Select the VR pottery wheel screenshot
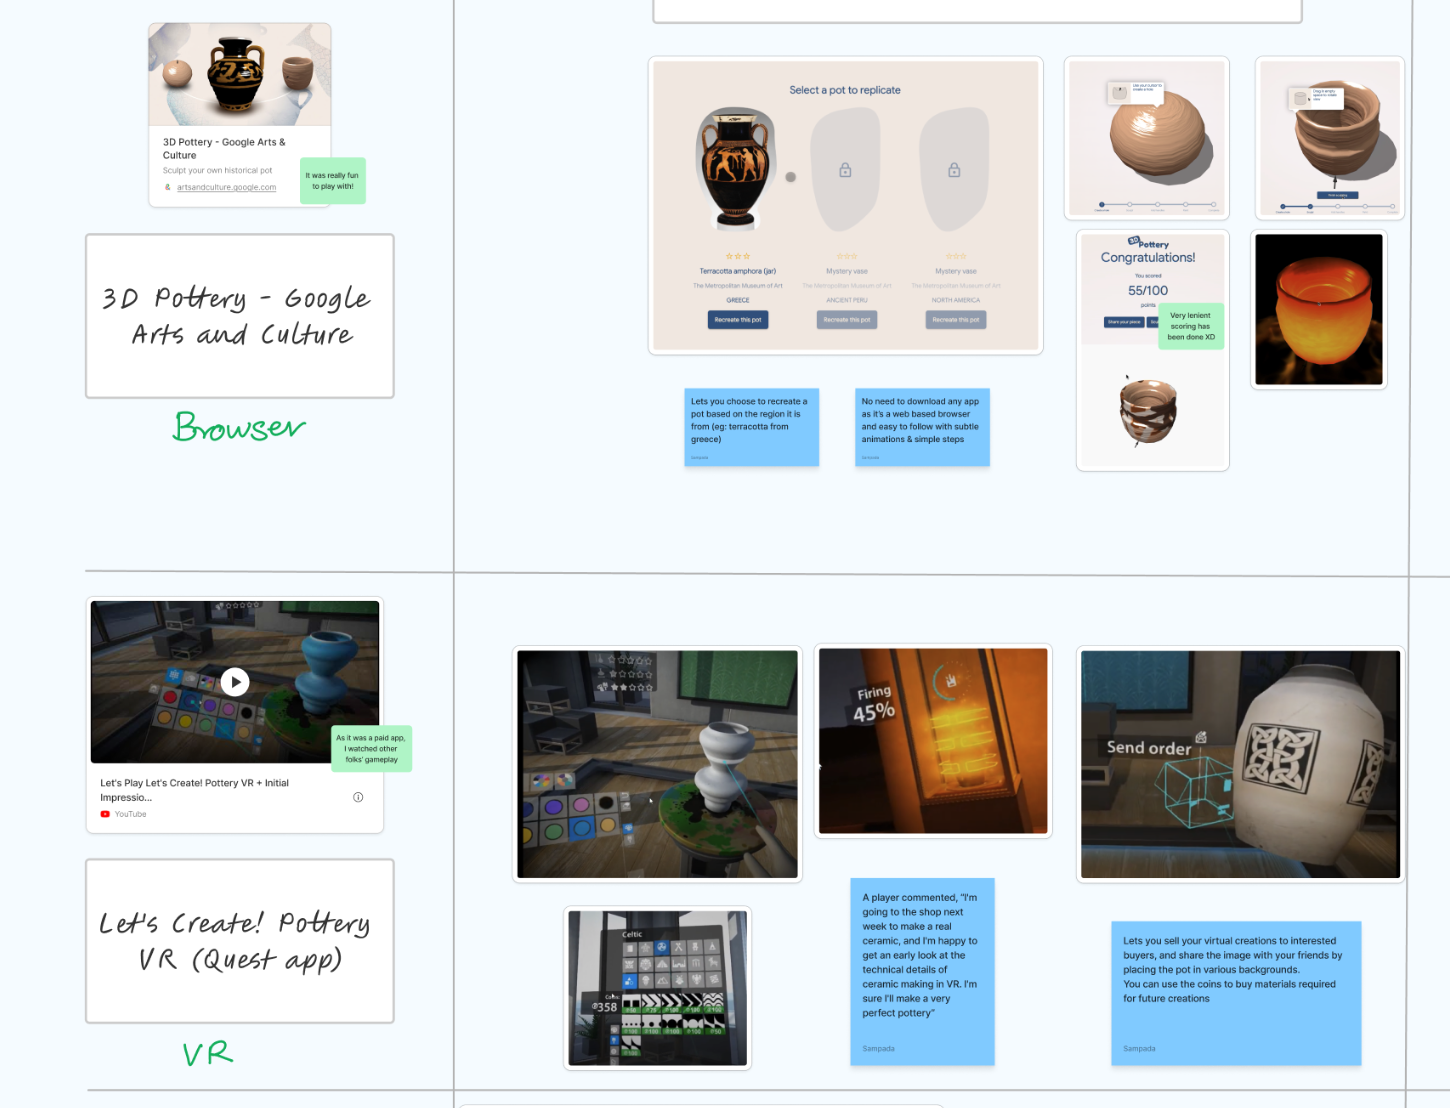Viewport: 1450px width, 1108px height. click(658, 764)
